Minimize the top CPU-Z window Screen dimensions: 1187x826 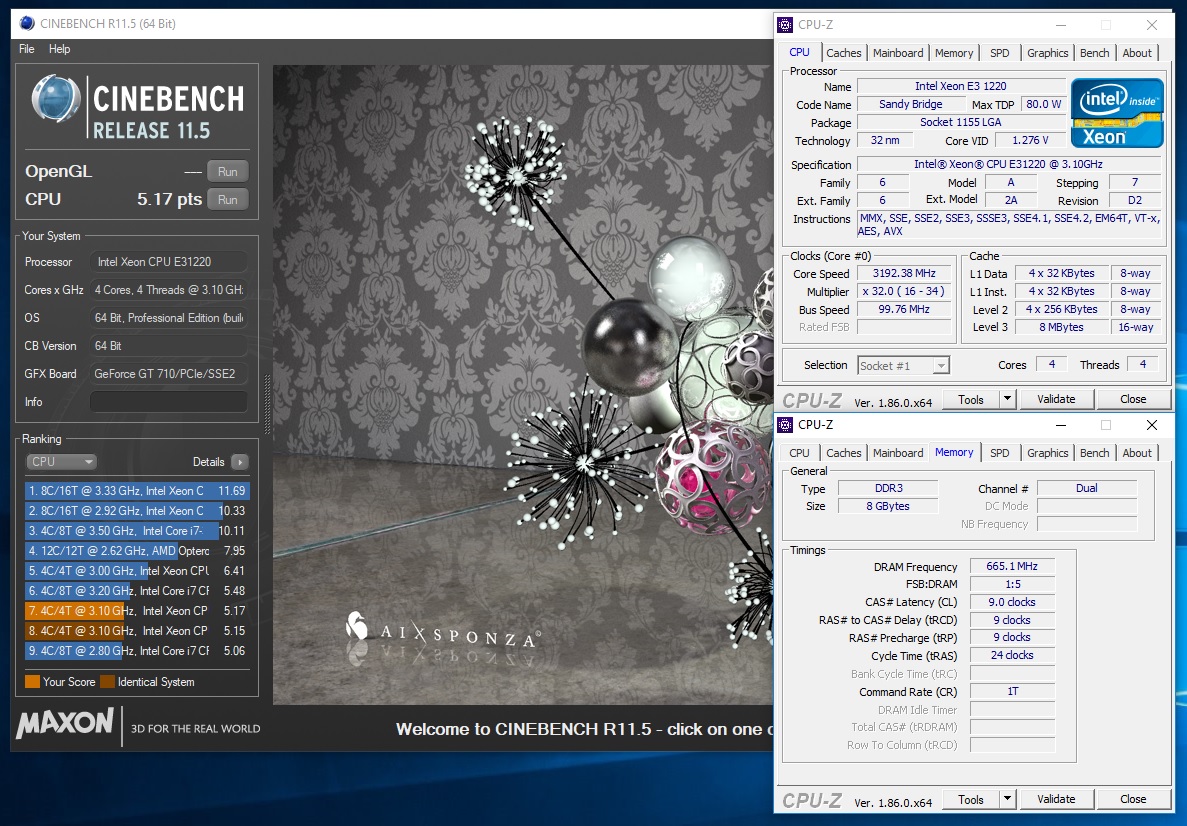(x=1061, y=25)
